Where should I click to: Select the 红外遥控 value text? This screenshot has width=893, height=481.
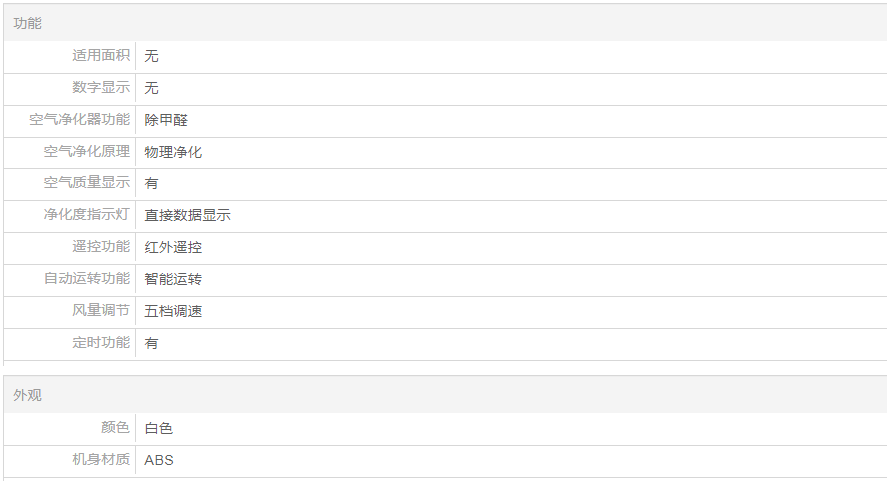[173, 247]
